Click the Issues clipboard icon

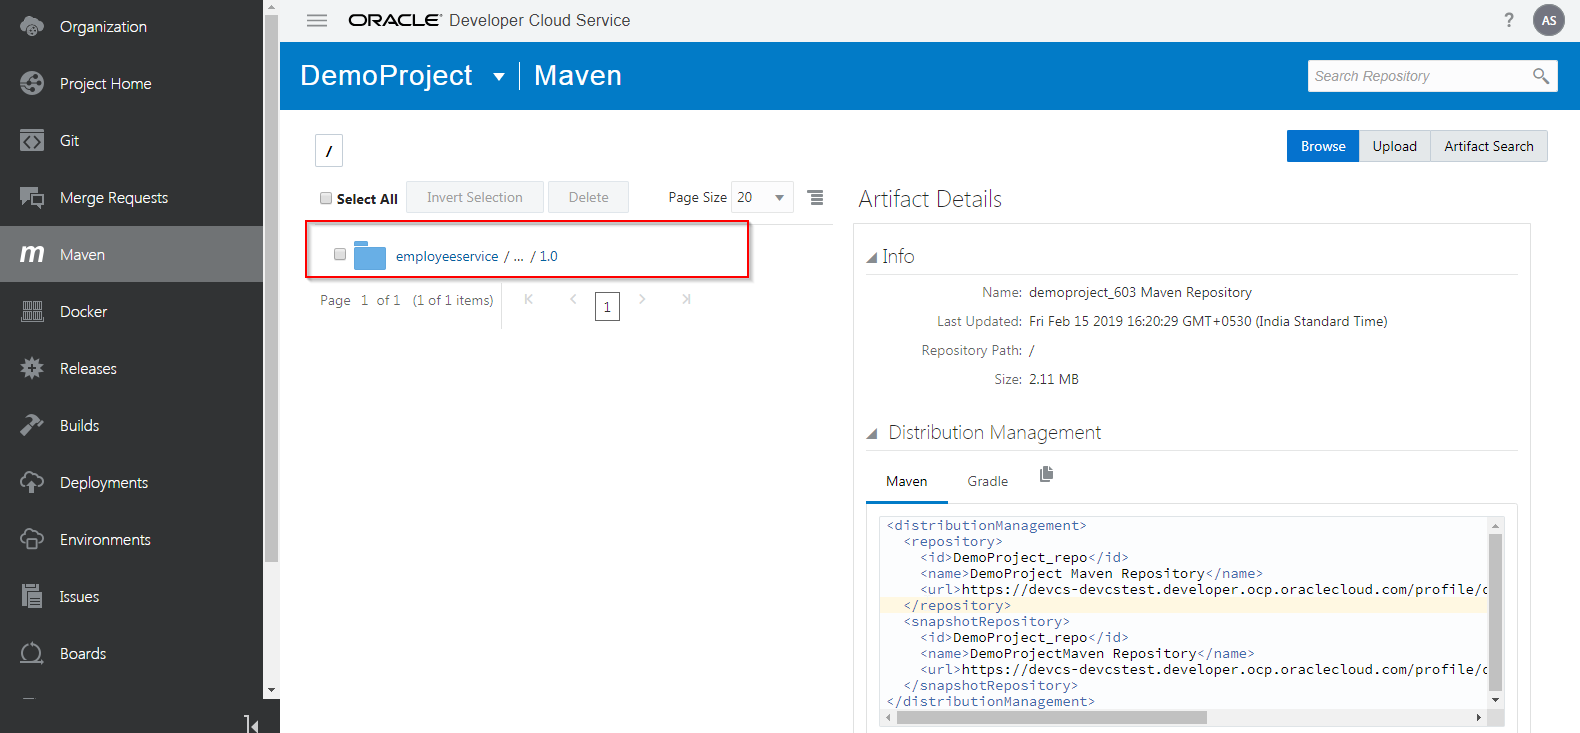click(32, 597)
